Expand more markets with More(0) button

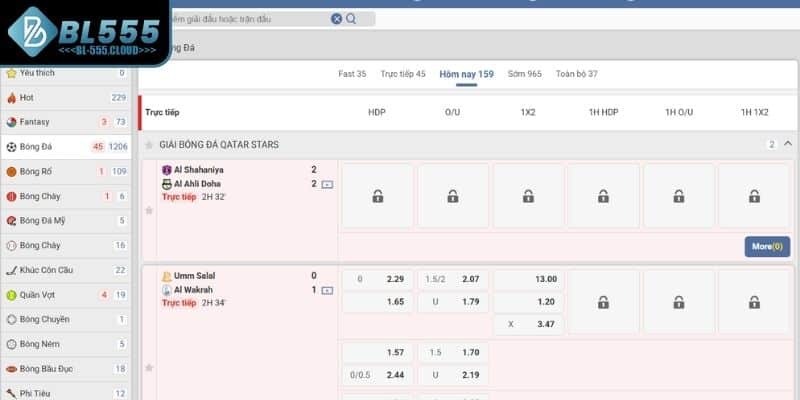click(x=767, y=246)
